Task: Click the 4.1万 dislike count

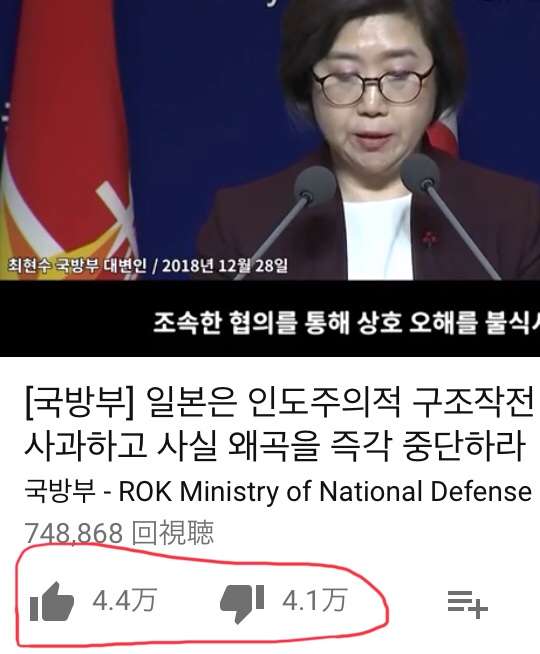Action: click(x=314, y=601)
